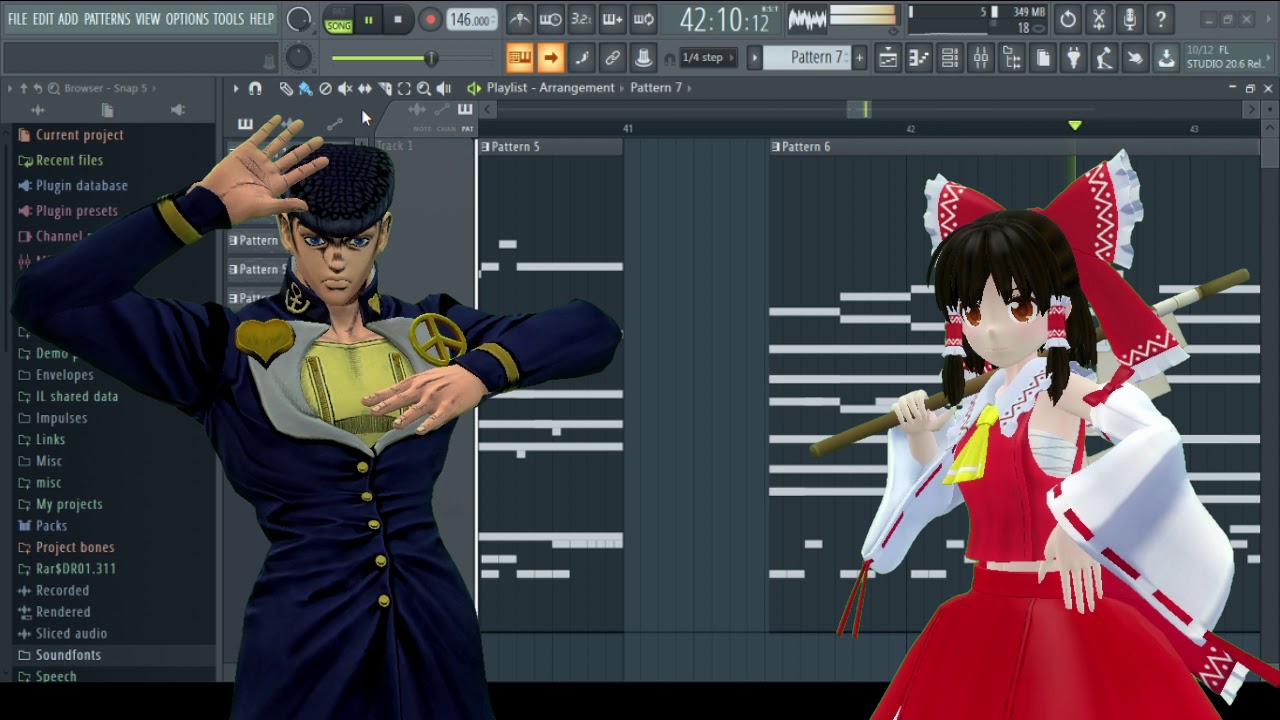Screen dimensions: 1280x720
Task: Toggle the playlist magnet snap icon
Action: pos(255,88)
